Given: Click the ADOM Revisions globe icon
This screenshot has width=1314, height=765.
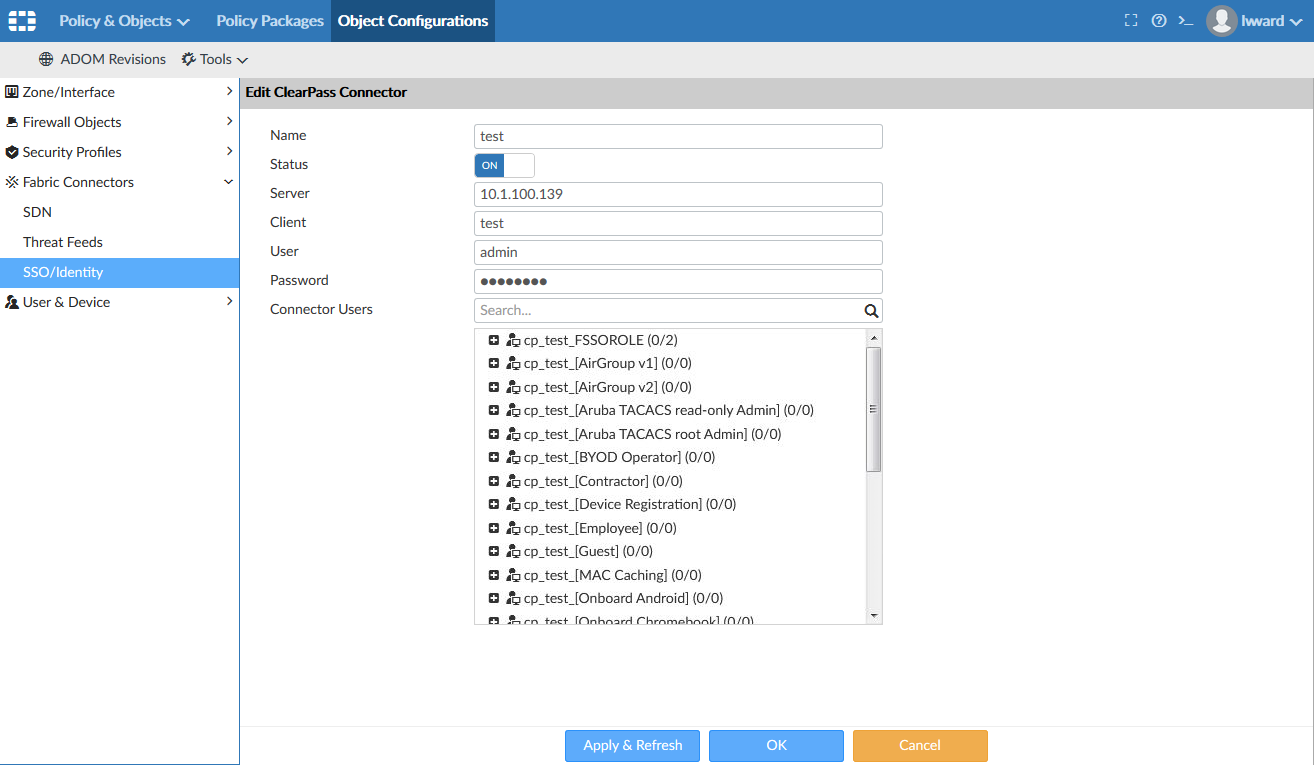Looking at the screenshot, I should [x=46, y=59].
